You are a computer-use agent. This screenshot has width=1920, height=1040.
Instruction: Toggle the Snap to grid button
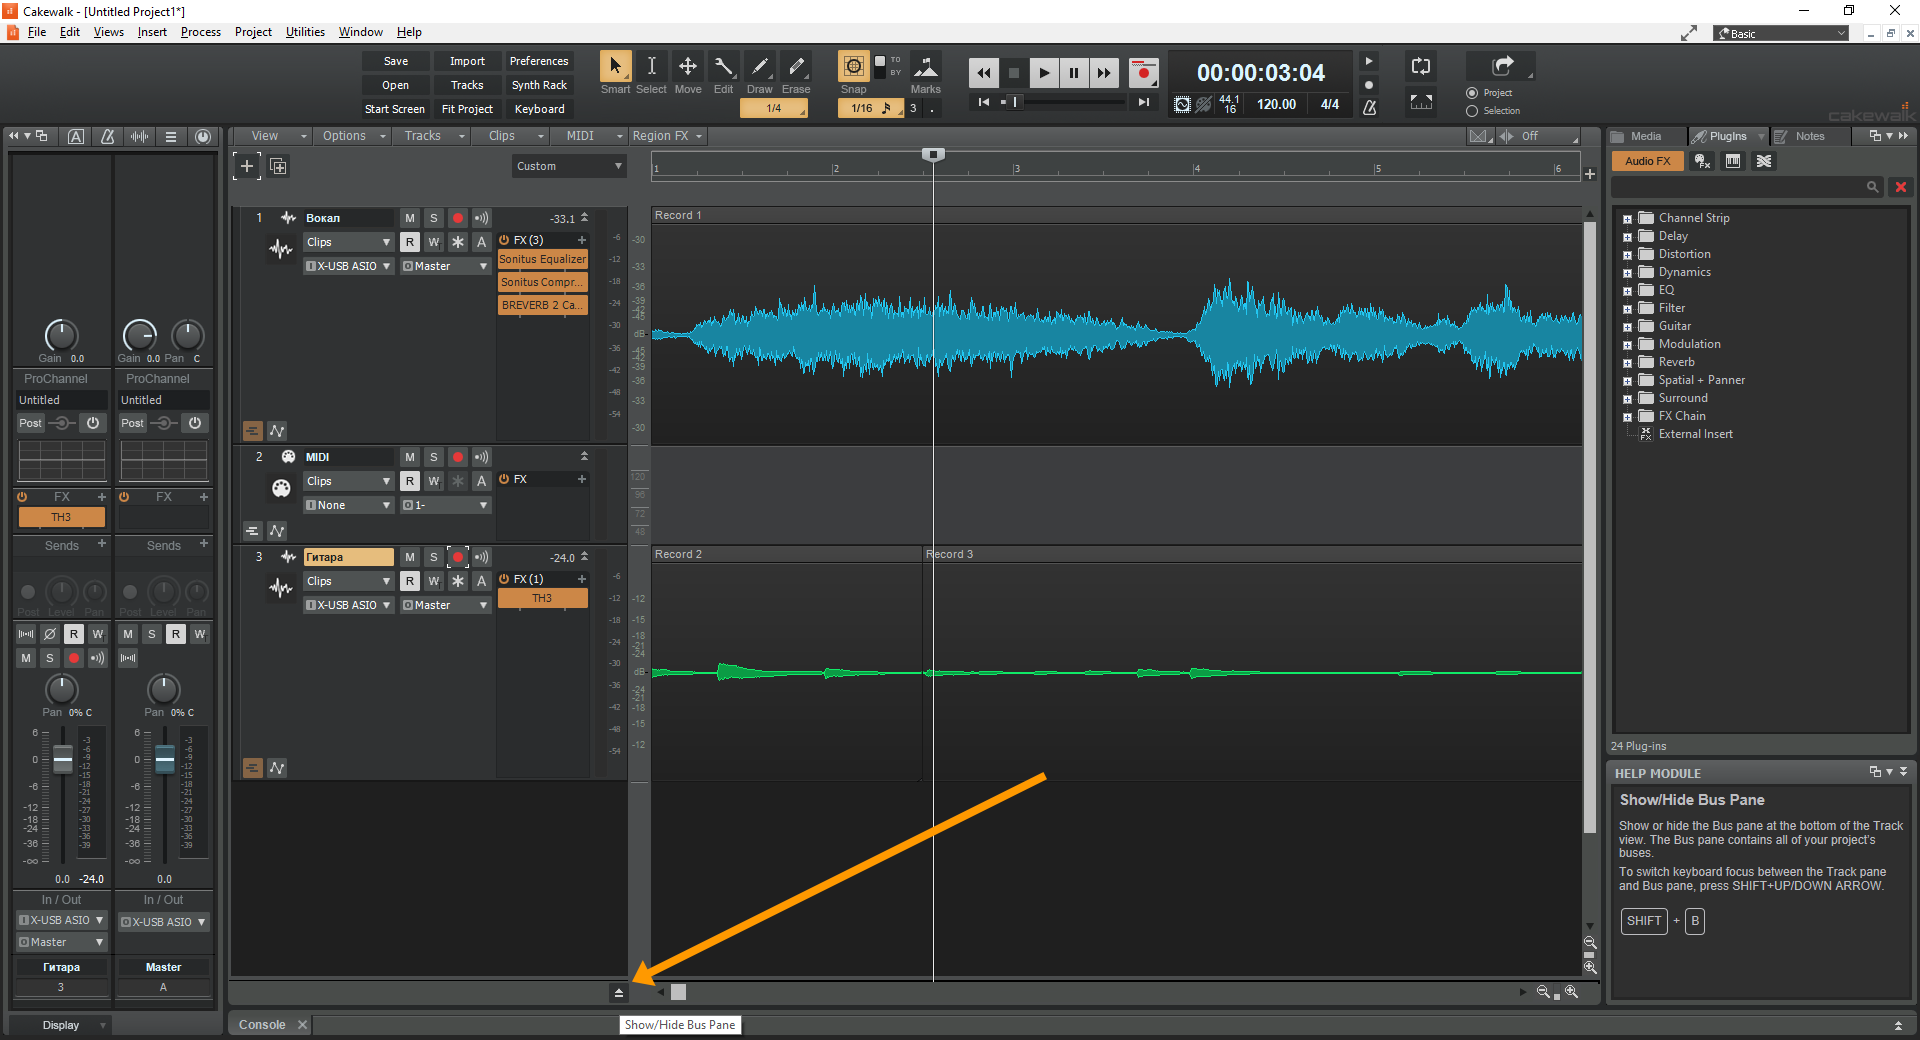pyautogui.click(x=853, y=67)
